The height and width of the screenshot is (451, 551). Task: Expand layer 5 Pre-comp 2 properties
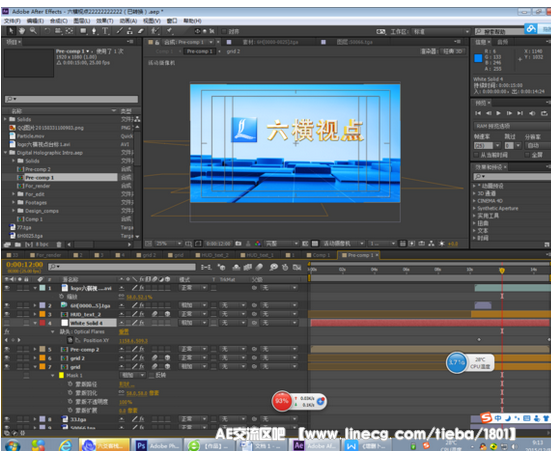pyautogui.click(x=35, y=349)
